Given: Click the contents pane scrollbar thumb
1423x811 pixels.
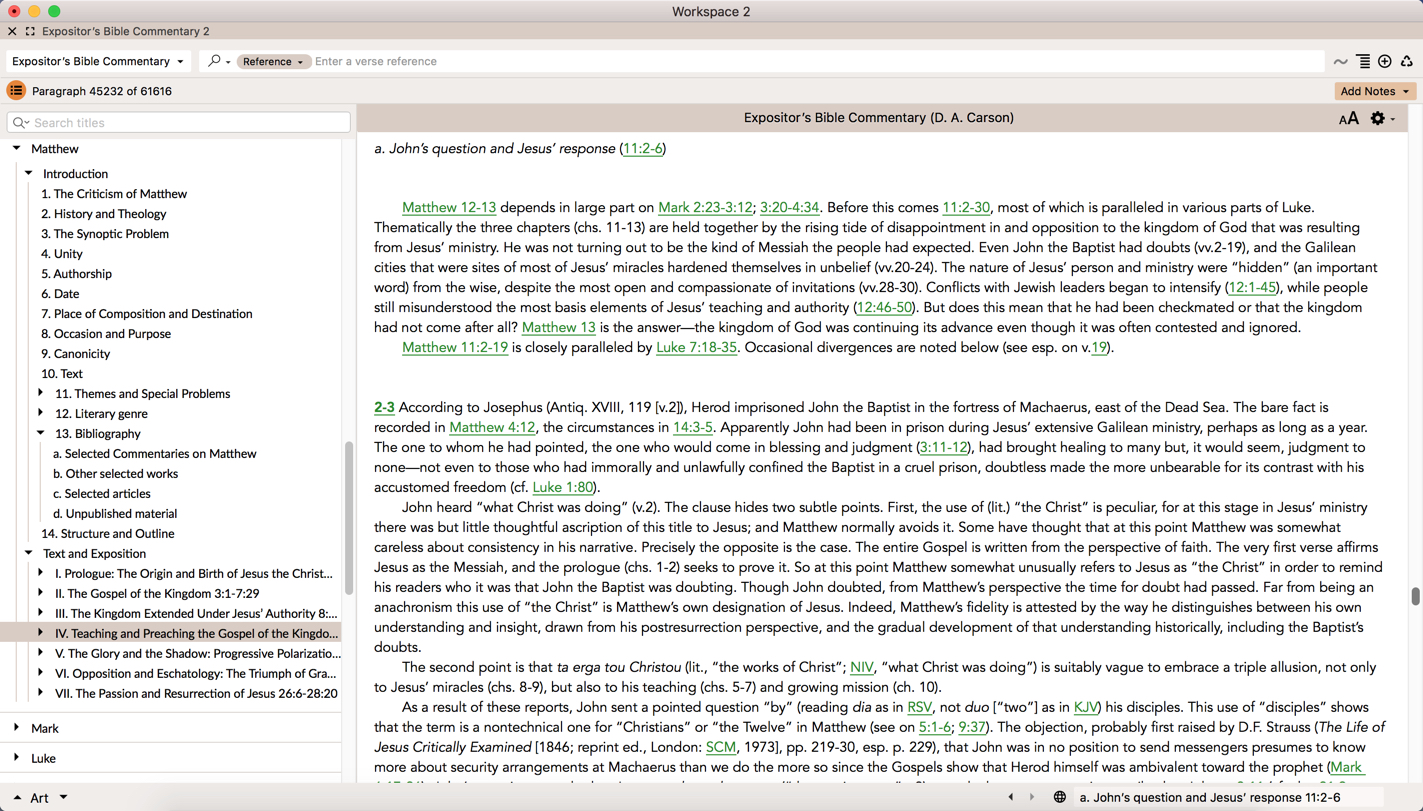Looking at the screenshot, I should pyautogui.click(x=349, y=518).
